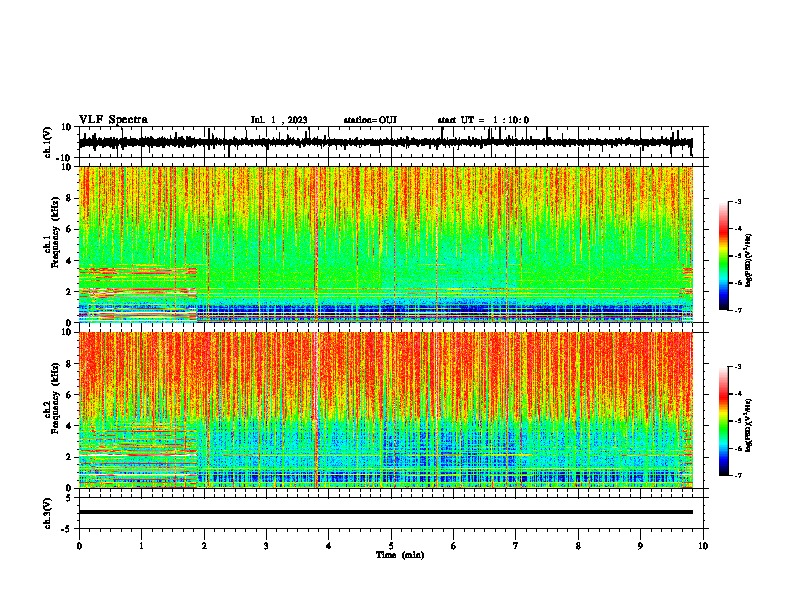The image size is (792, 612).
Task: Click the time axis tick label "2"
Action: coord(204,546)
